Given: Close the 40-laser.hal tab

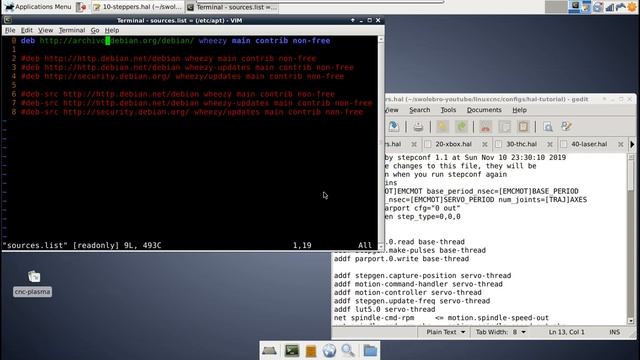Looking at the screenshot, I should tap(620, 144).
